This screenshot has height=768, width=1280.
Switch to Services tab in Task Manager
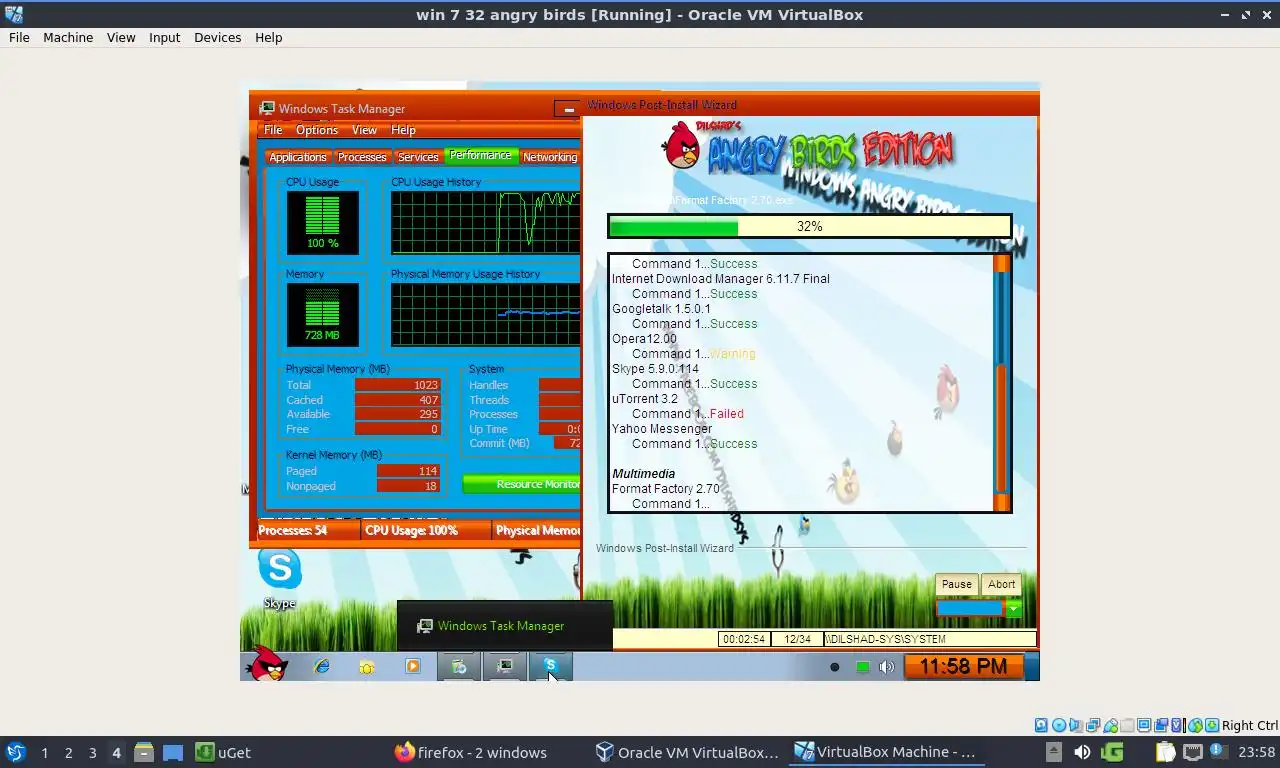point(418,157)
